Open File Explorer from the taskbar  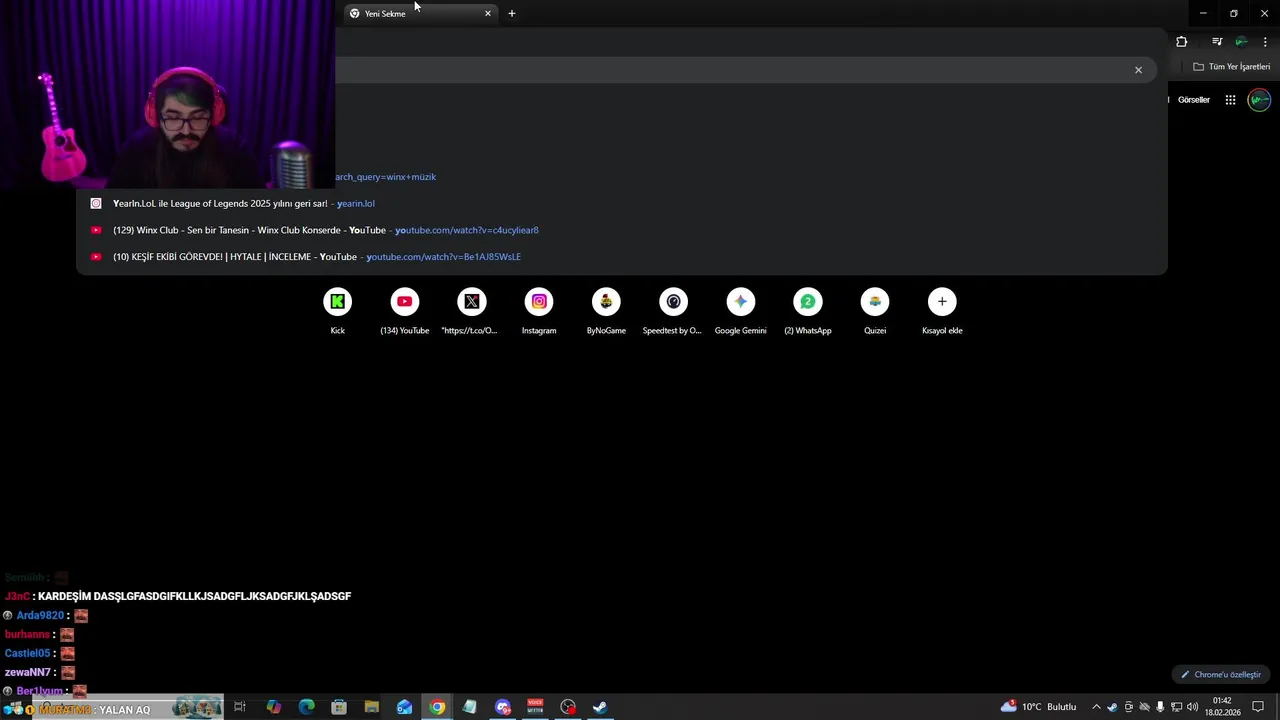click(372, 707)
